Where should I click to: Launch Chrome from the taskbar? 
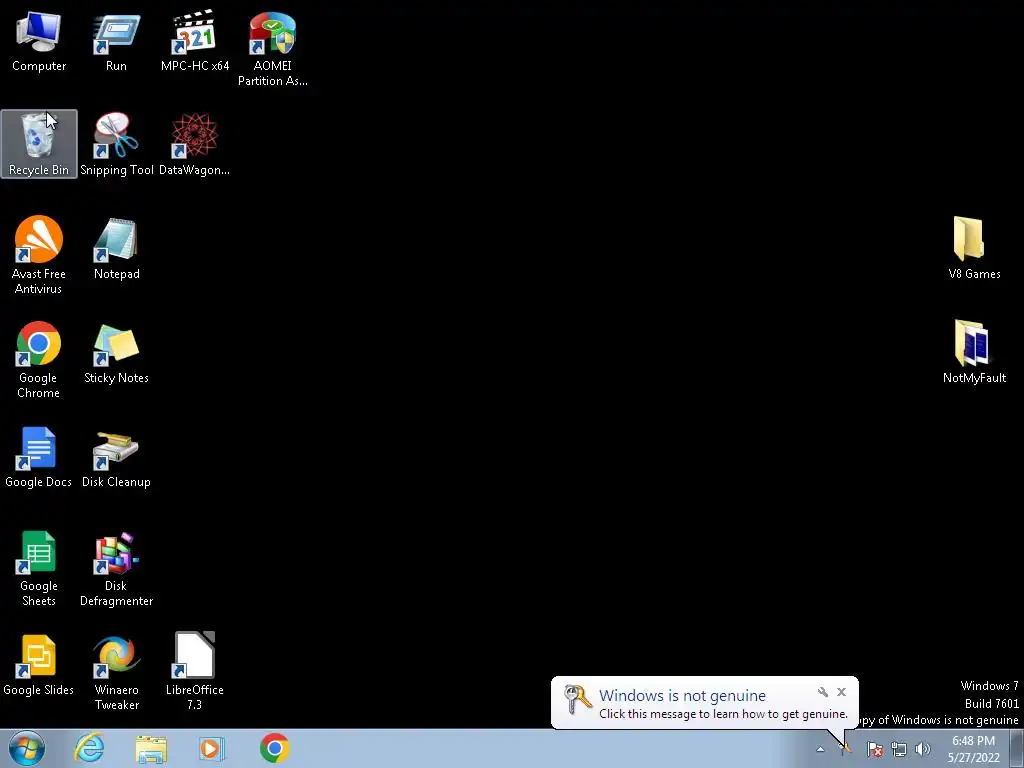pos(274,748)
